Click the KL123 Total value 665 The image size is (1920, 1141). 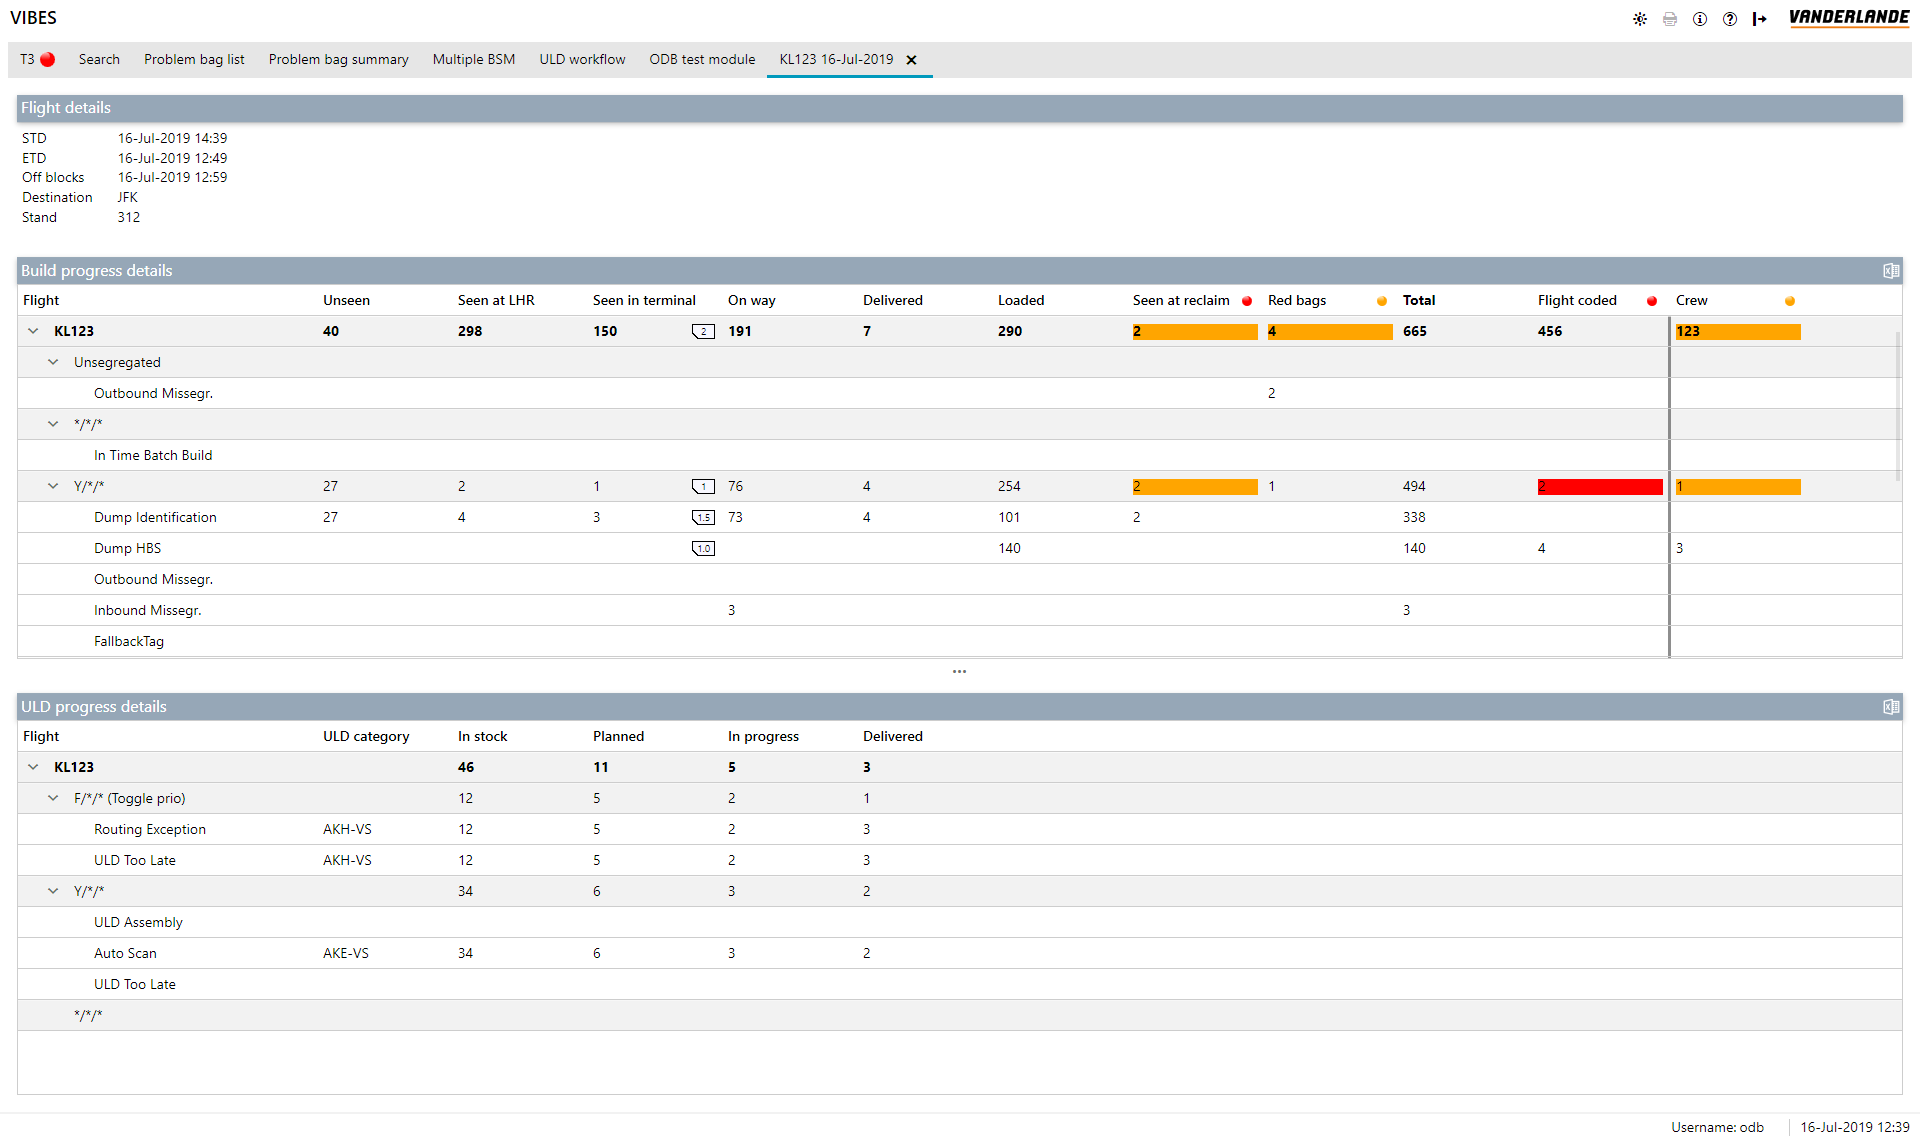click(x=1415, y=331)
